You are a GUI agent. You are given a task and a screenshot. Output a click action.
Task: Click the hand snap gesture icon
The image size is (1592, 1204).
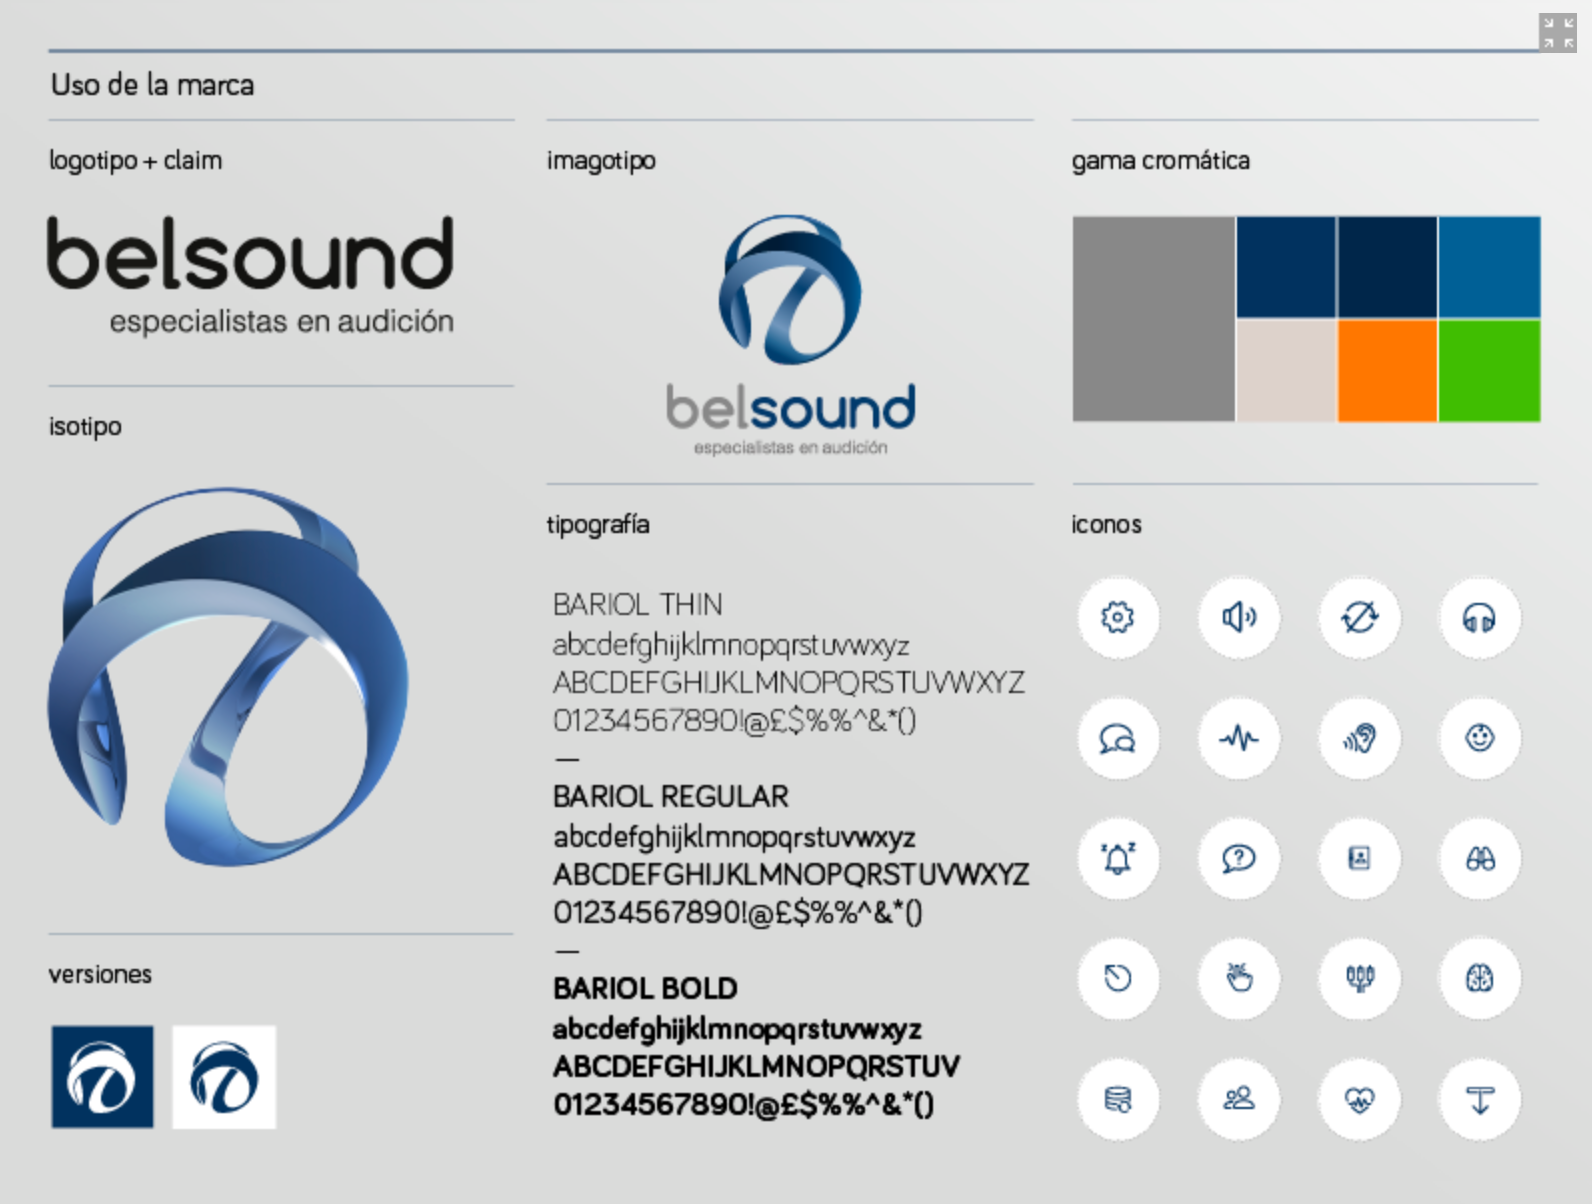tap(1239, 979)
